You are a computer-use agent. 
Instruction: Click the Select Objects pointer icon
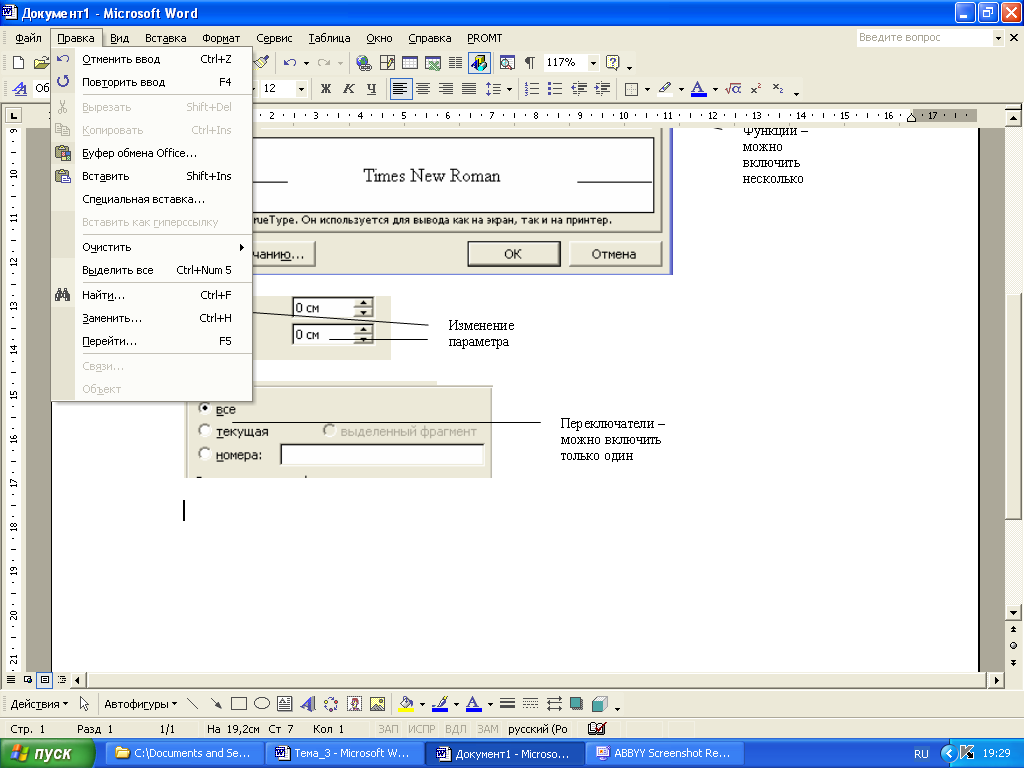click(x=84, y=703)
